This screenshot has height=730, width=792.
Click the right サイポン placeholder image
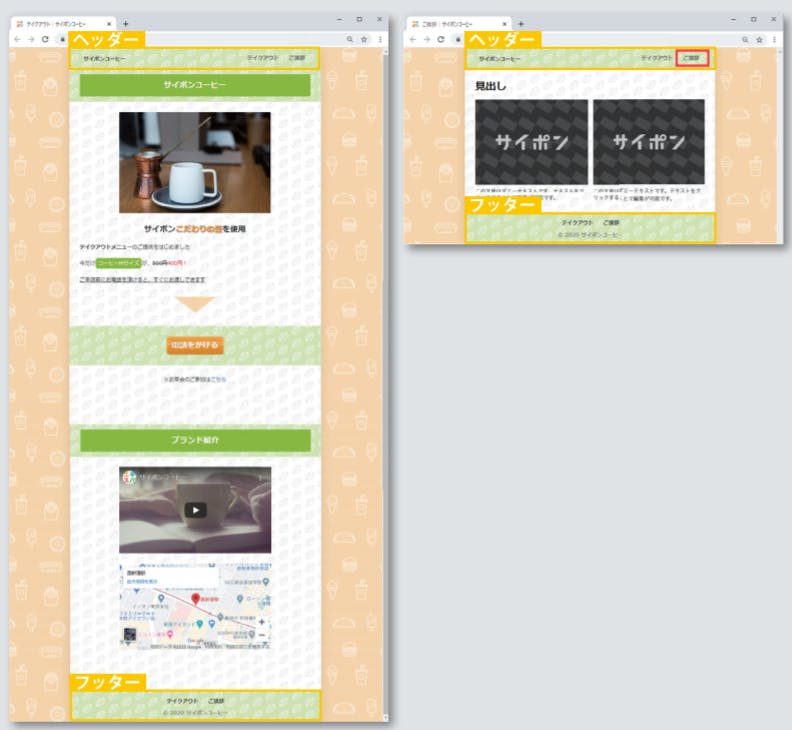coord(649,142)
